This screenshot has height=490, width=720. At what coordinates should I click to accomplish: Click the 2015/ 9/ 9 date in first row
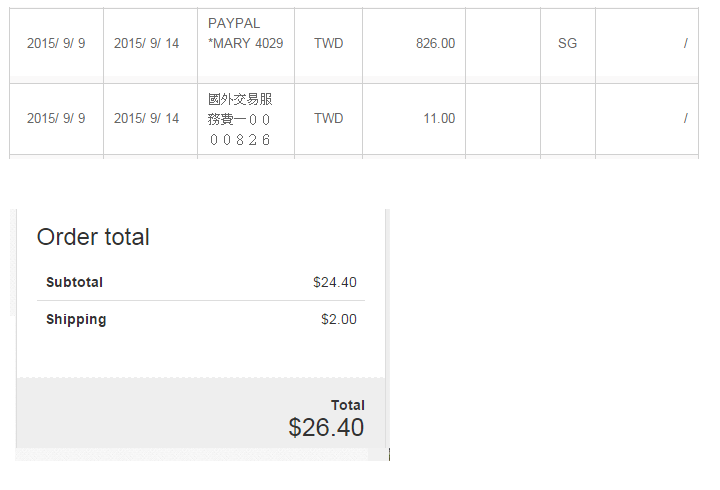56,43
